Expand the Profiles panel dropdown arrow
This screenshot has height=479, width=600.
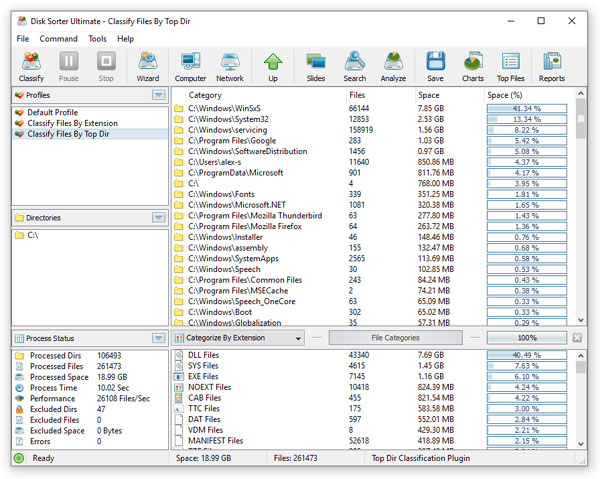tap(158, 95)
